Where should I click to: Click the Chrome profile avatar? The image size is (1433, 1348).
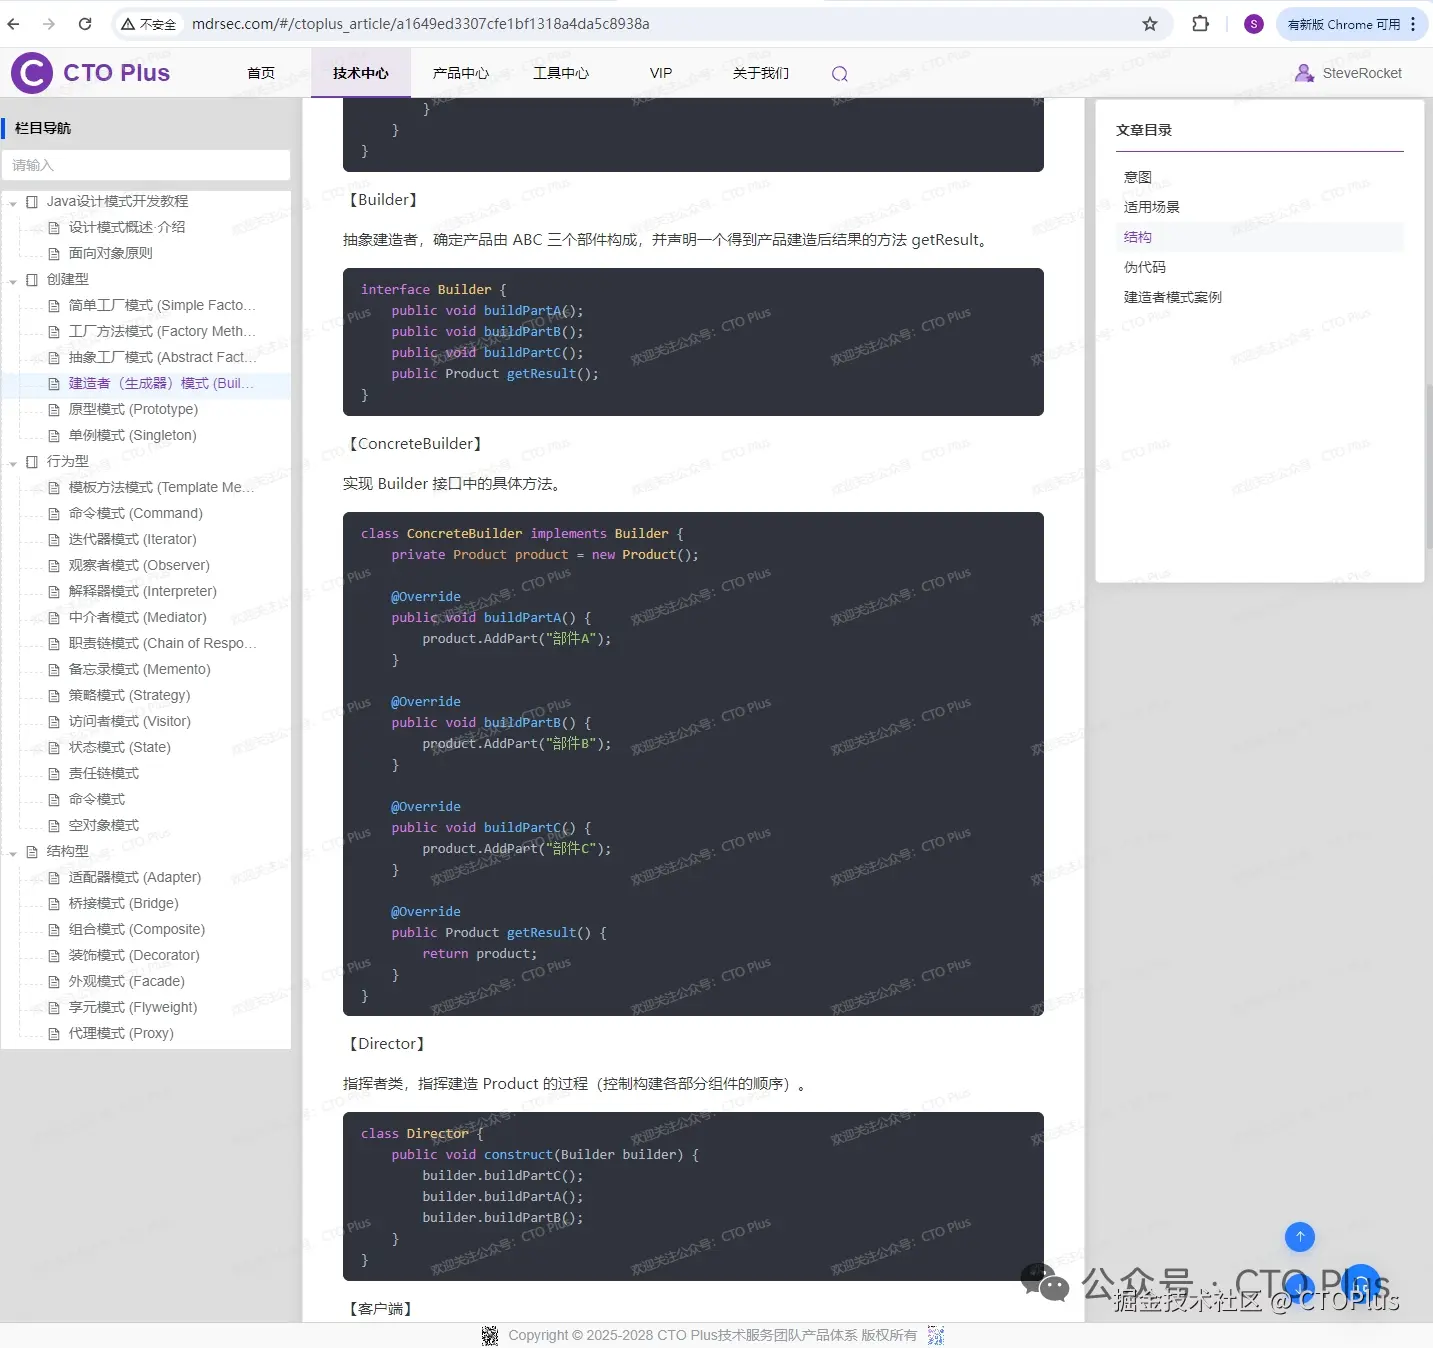tap(1253, 23)
